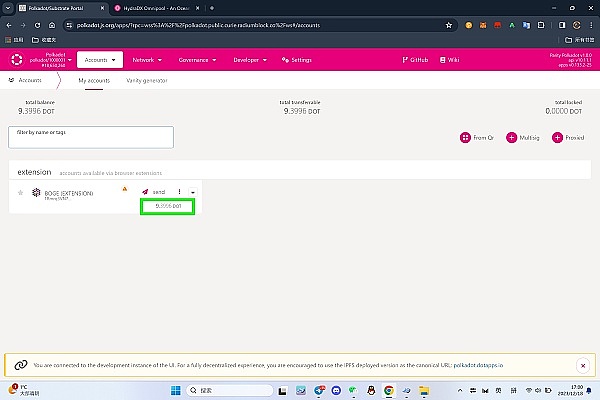
Task: Open the bookmarks folder beside apps shortcut
Action: tap(44, 40)
